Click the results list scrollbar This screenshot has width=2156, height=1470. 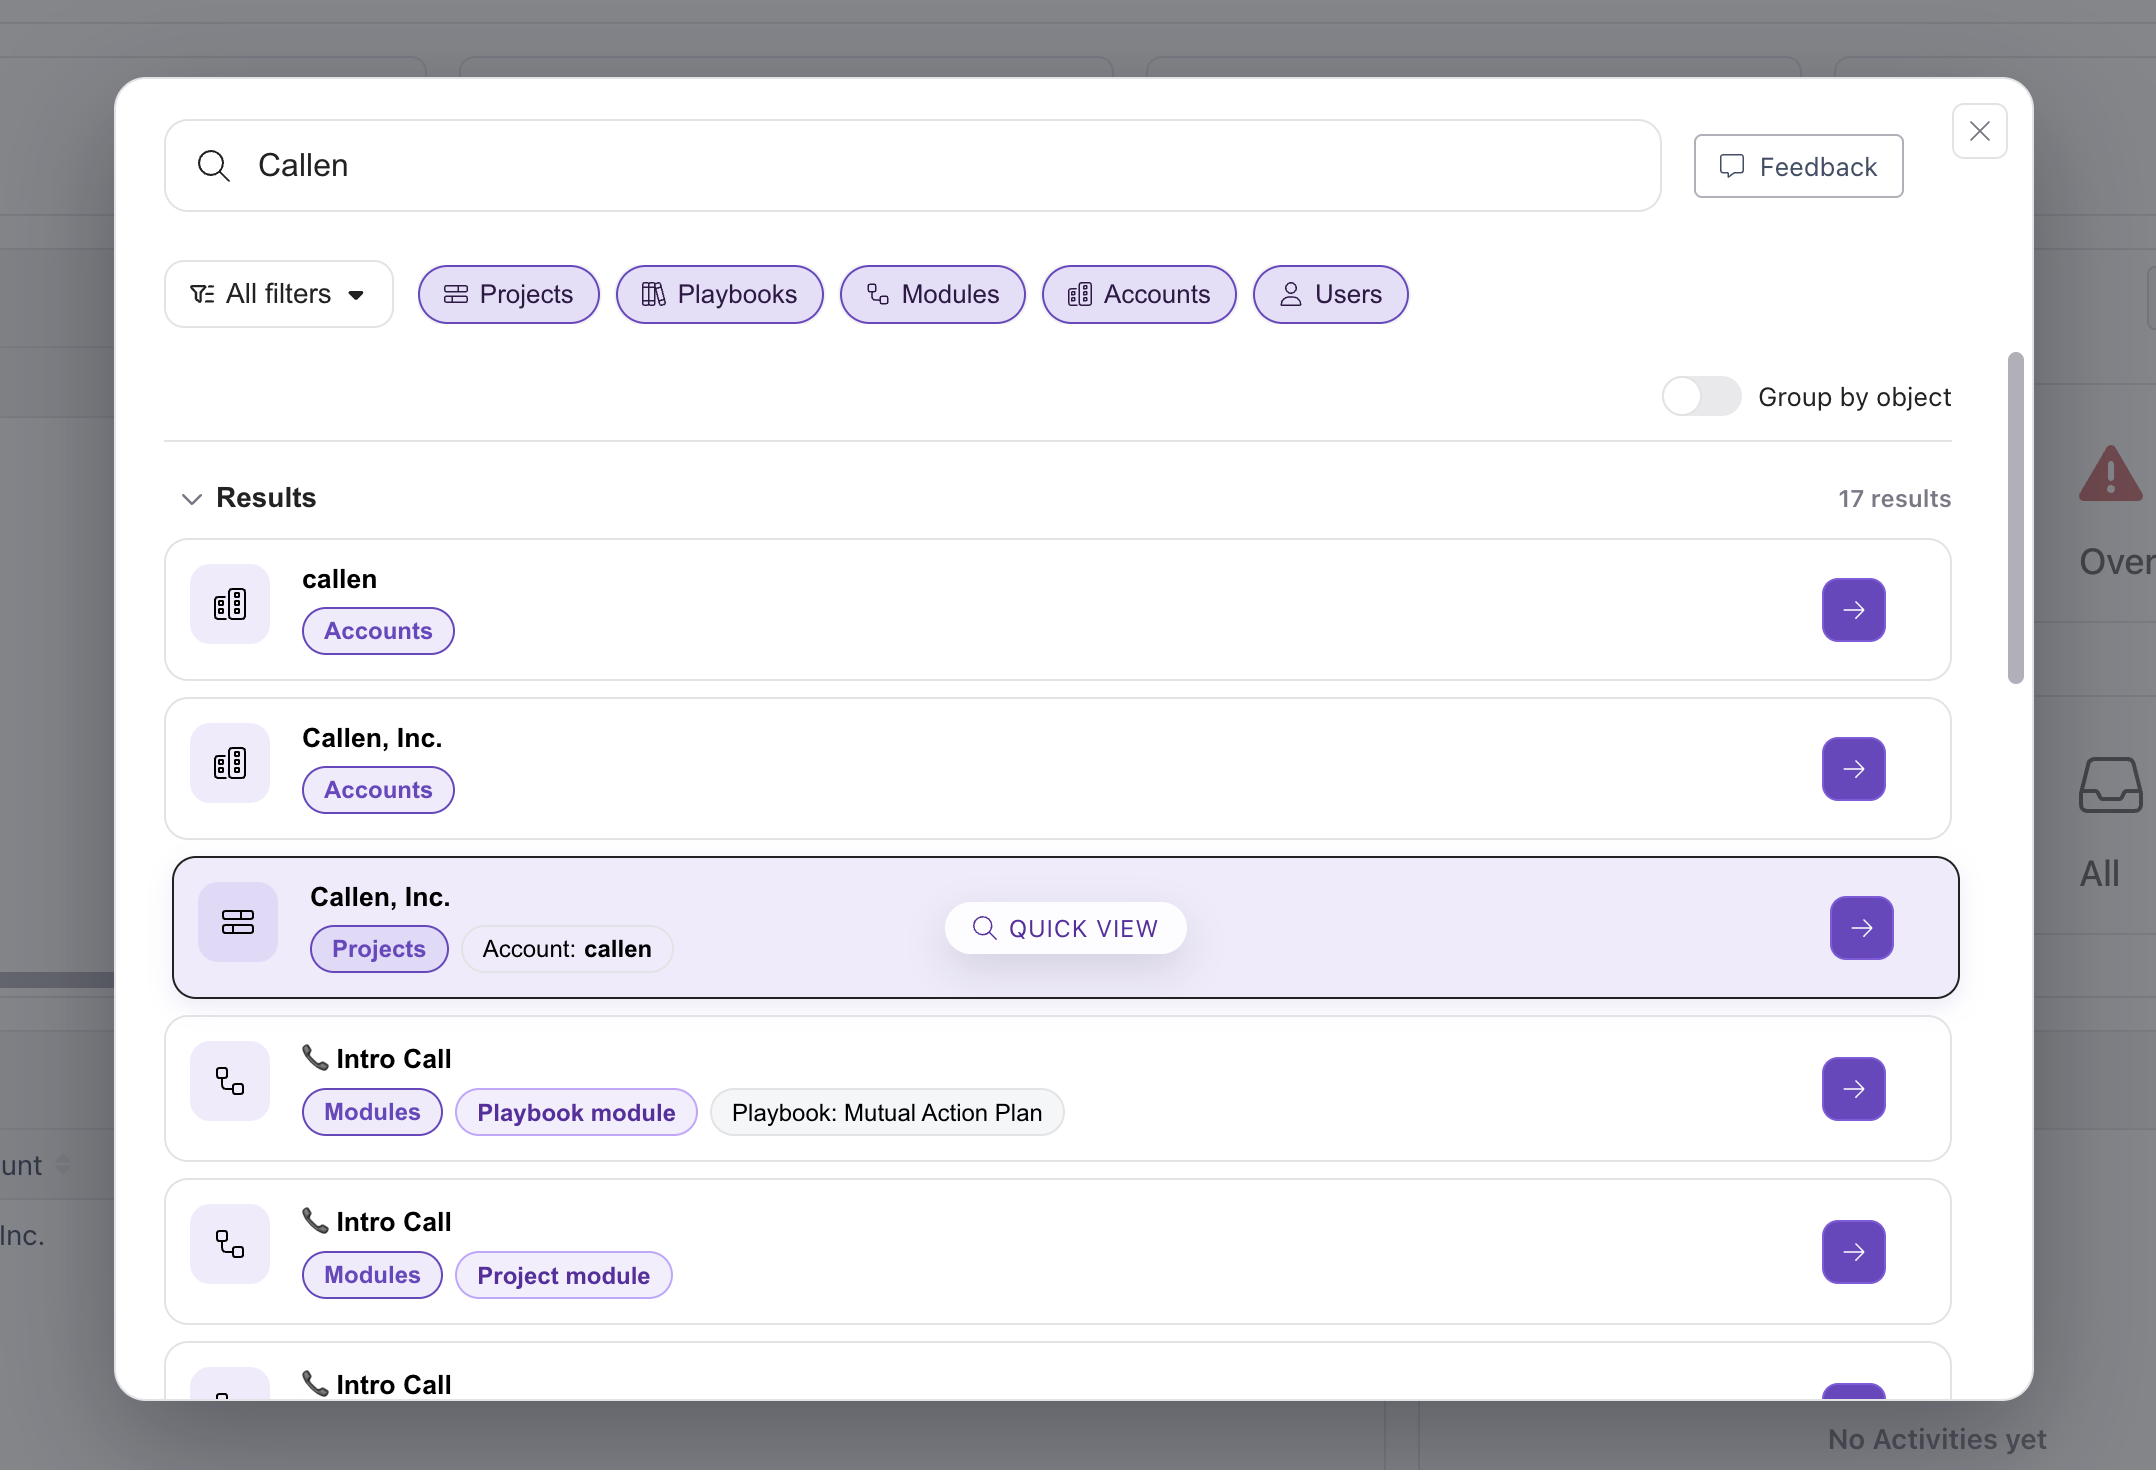[x=2015, y=518]
